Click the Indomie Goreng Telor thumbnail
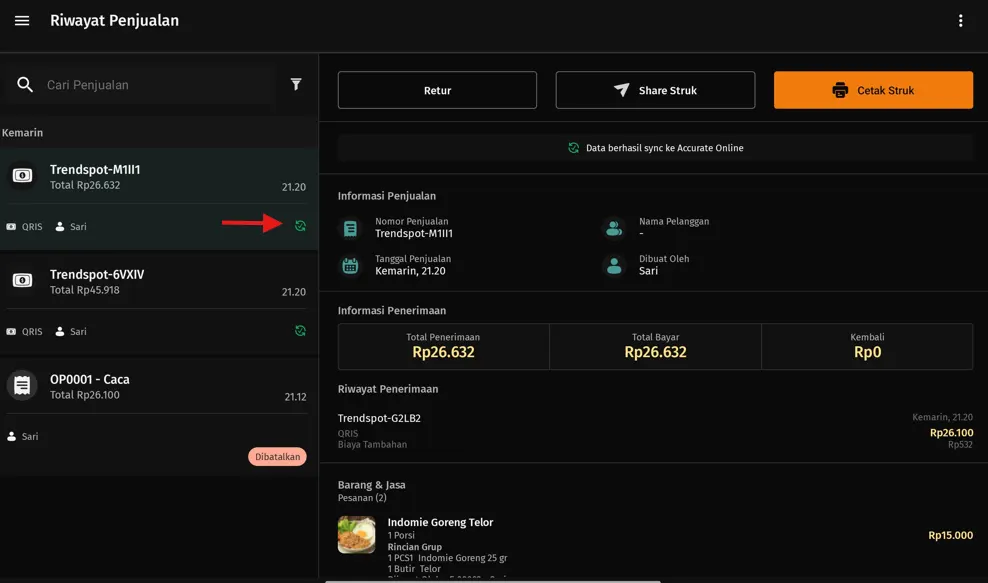 [x=357, y=535]
